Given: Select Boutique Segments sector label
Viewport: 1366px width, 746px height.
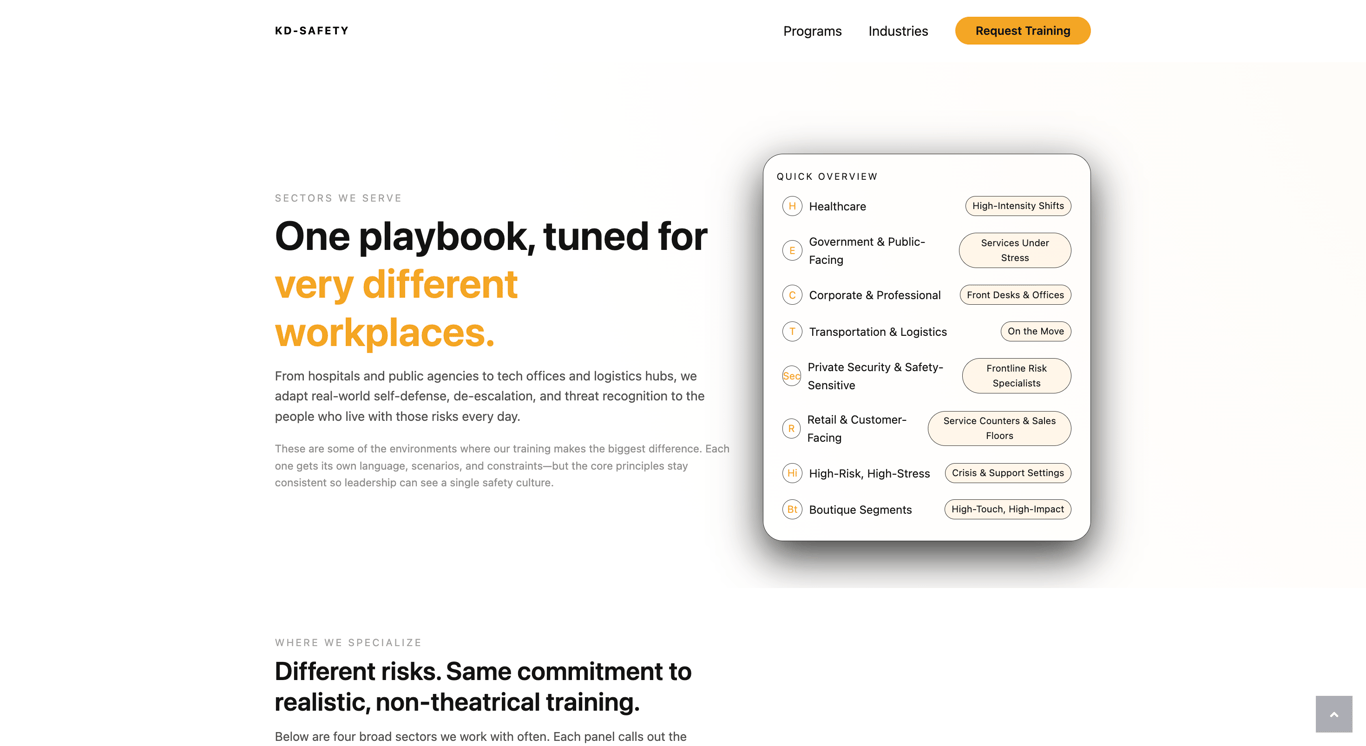Looking at the screenshot, I should 860,509.
